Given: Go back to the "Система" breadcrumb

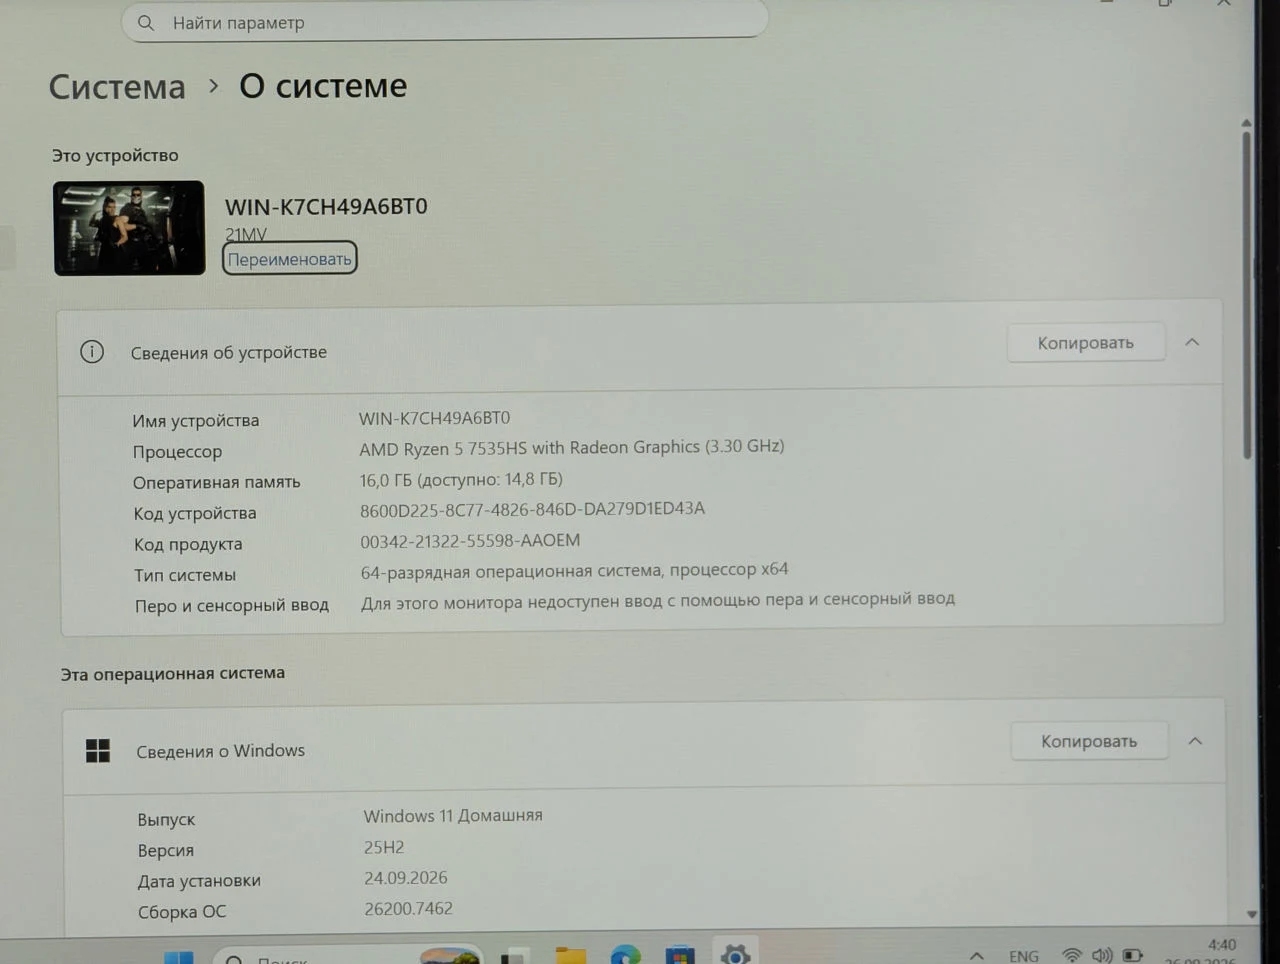Looking at the screenshot, I should coord(117,87).
